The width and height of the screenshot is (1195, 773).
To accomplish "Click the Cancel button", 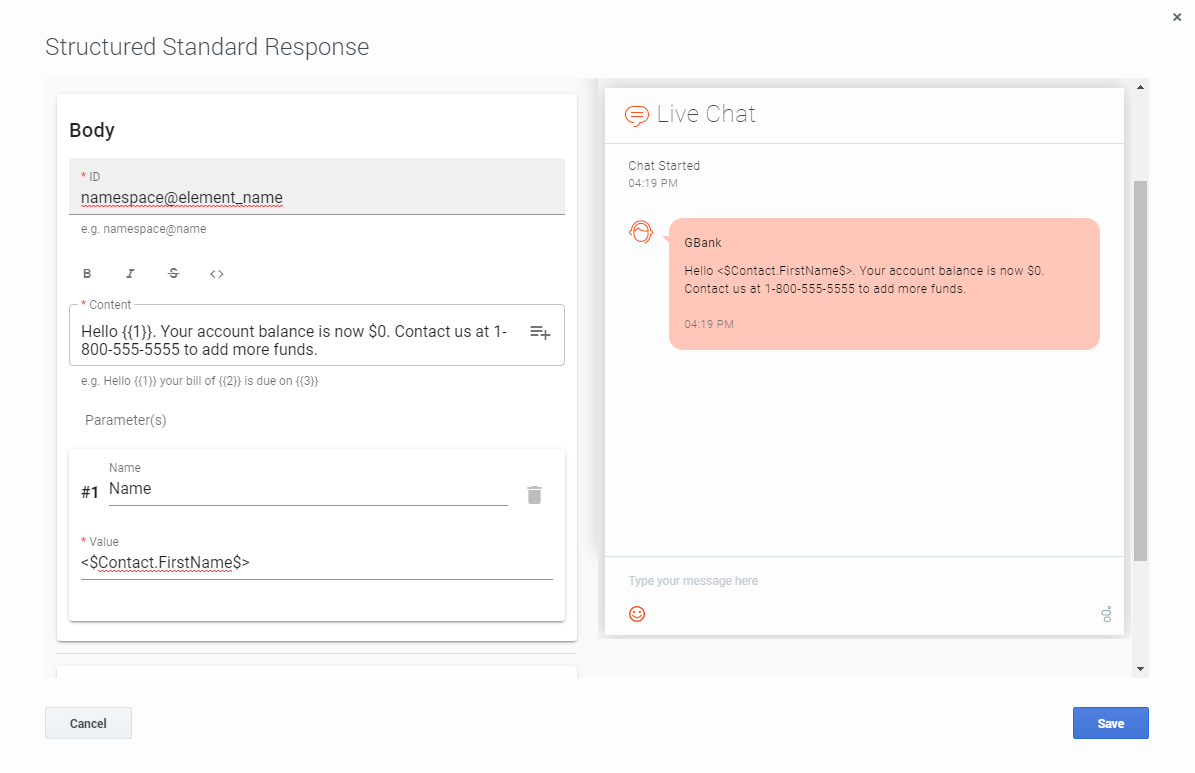I will pos(88,723).
